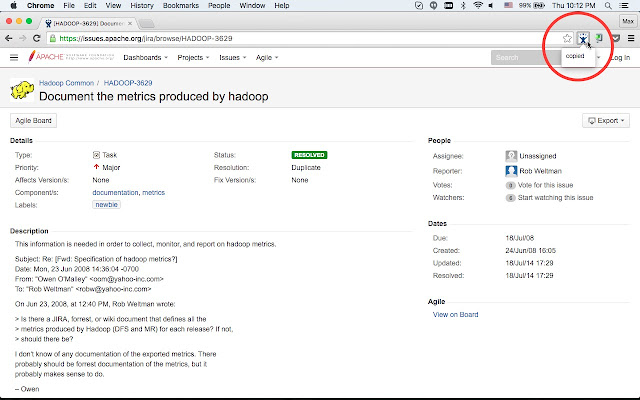640x400 pixels.
Task: Click the metrics component link
Action: pos(153,193)
